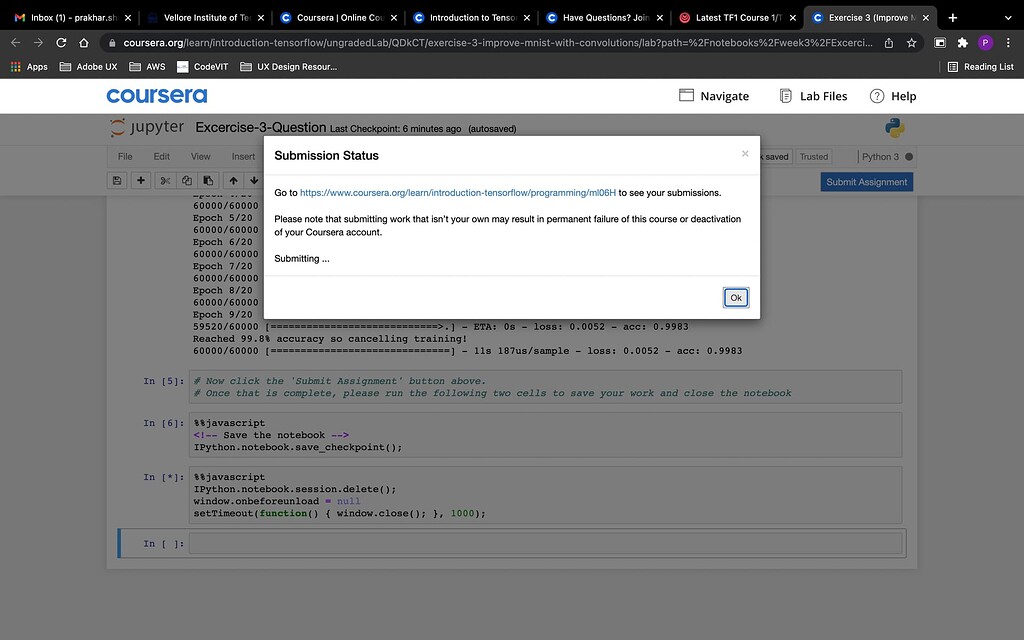This screenshot has height=640, width=1024.
Task: Paste cells using the clipboard toolbar icon
Action: click(208, 180)
